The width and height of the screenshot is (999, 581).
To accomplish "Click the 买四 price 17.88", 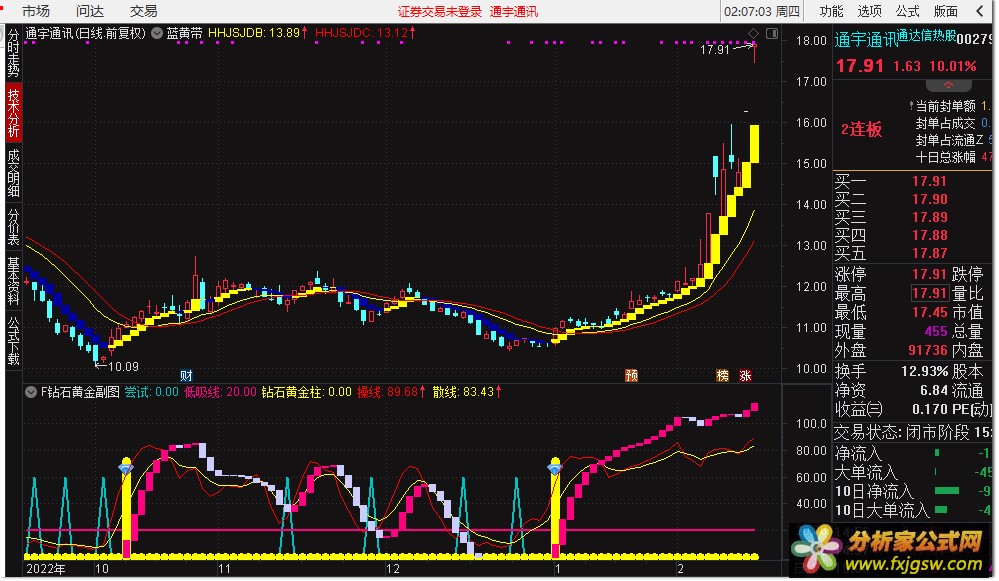I will (930, 235).
